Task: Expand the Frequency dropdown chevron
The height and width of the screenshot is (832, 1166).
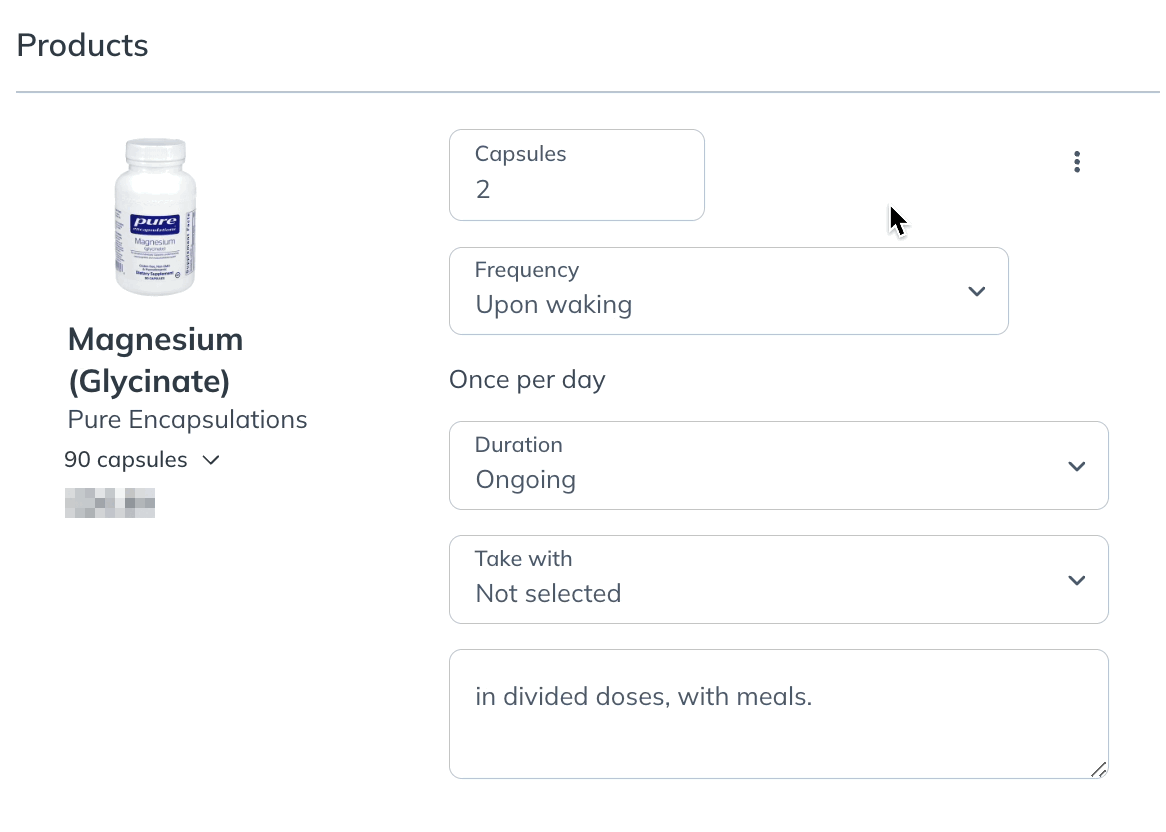Action: point(976,291)
